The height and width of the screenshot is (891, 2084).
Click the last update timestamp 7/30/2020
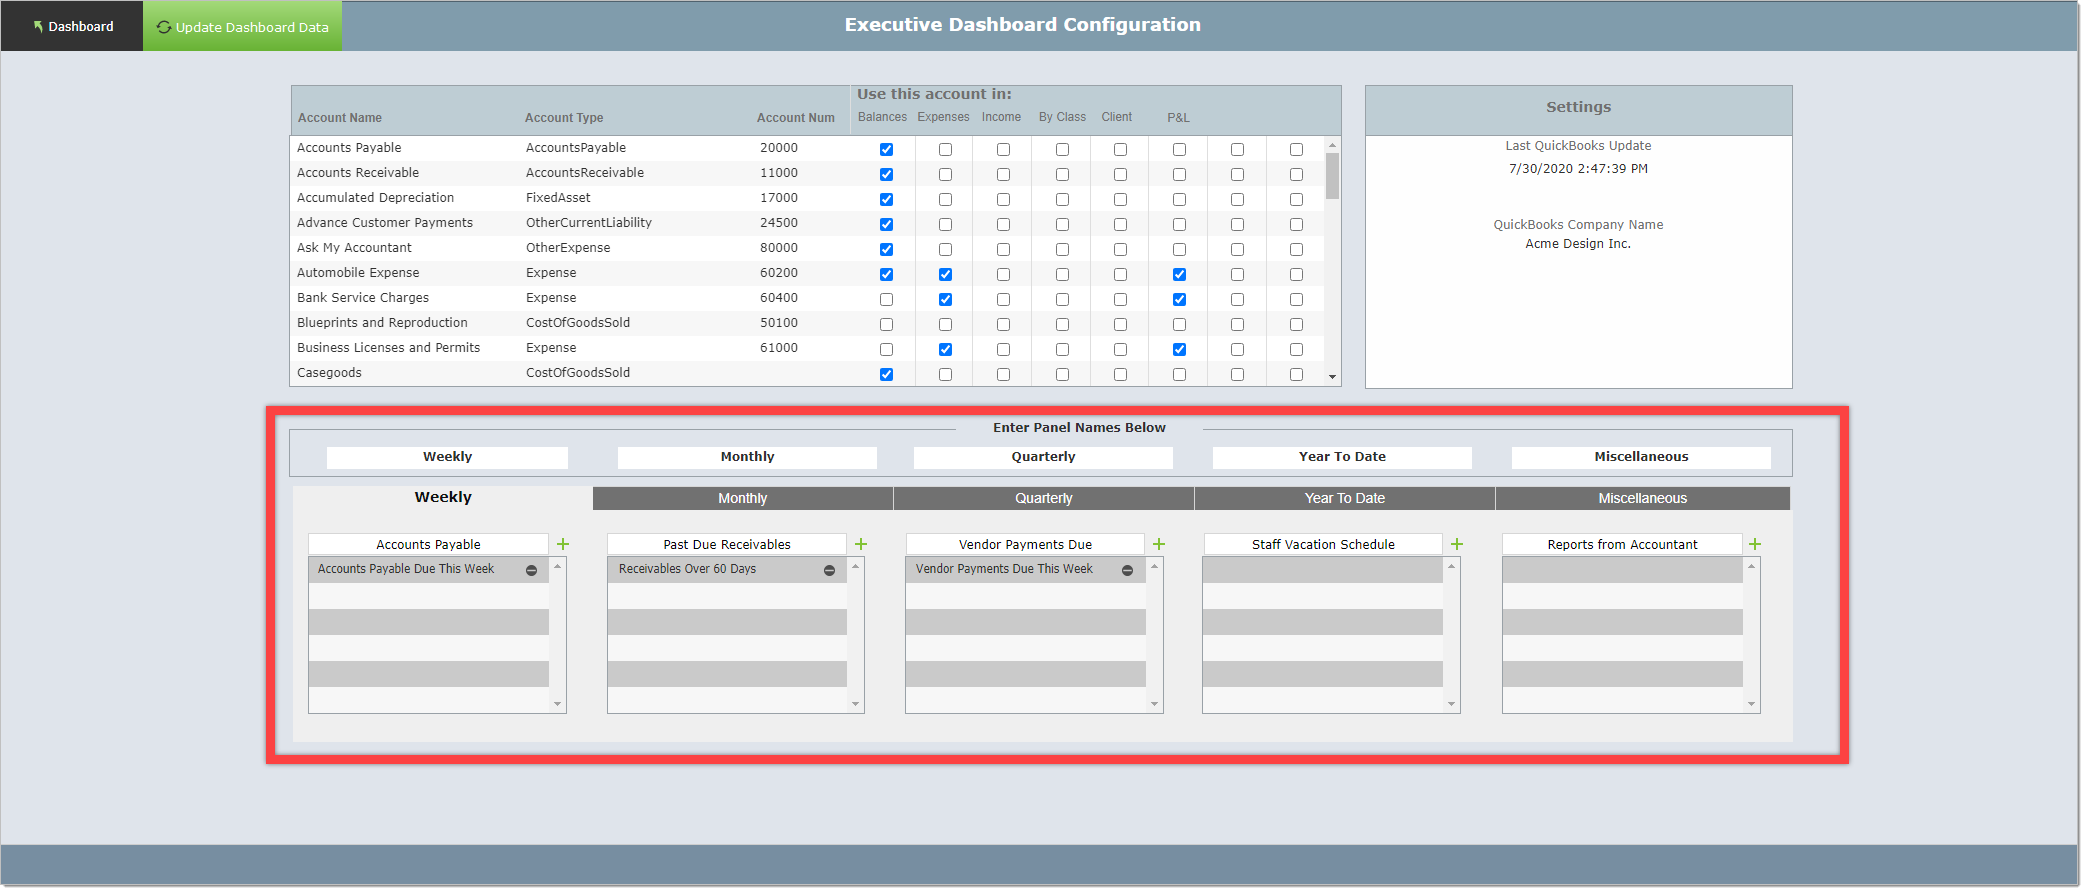[1578, 169]
